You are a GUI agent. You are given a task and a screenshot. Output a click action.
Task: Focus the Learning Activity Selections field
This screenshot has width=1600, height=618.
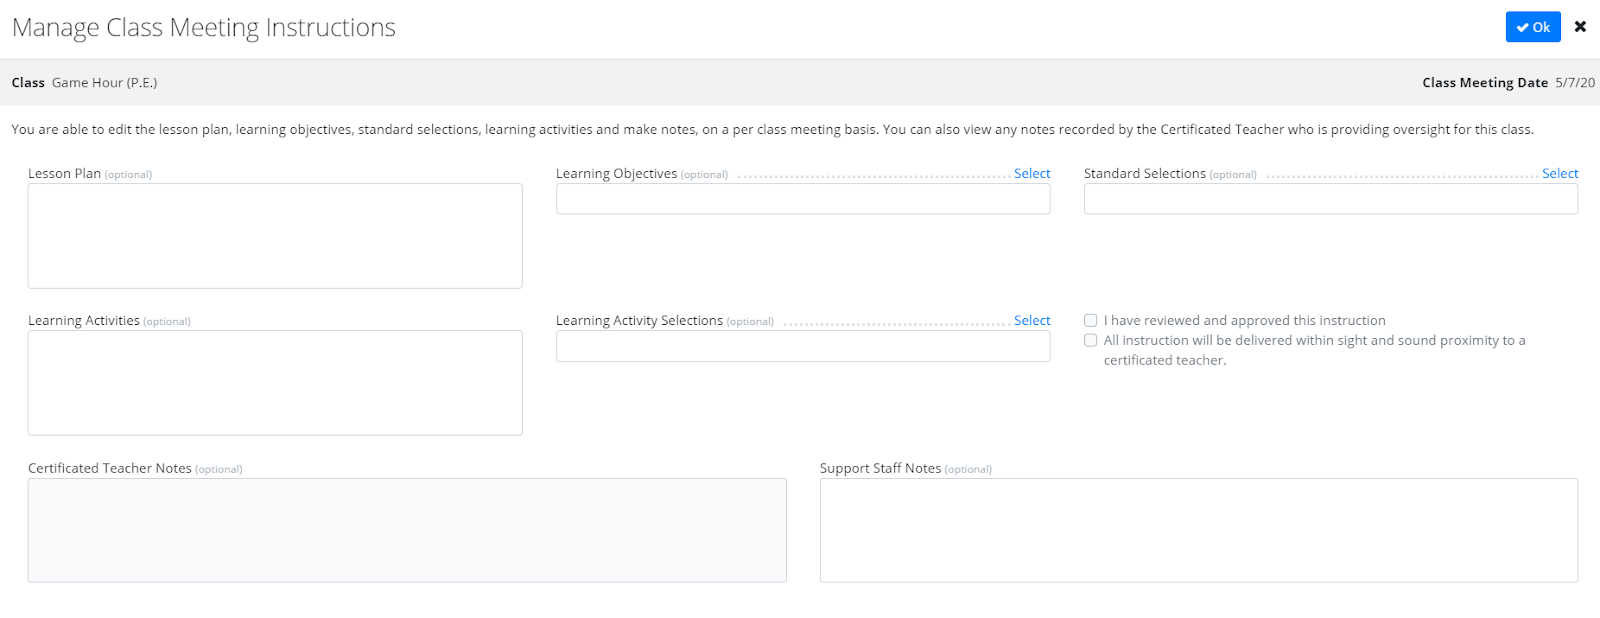click(803, 346)
